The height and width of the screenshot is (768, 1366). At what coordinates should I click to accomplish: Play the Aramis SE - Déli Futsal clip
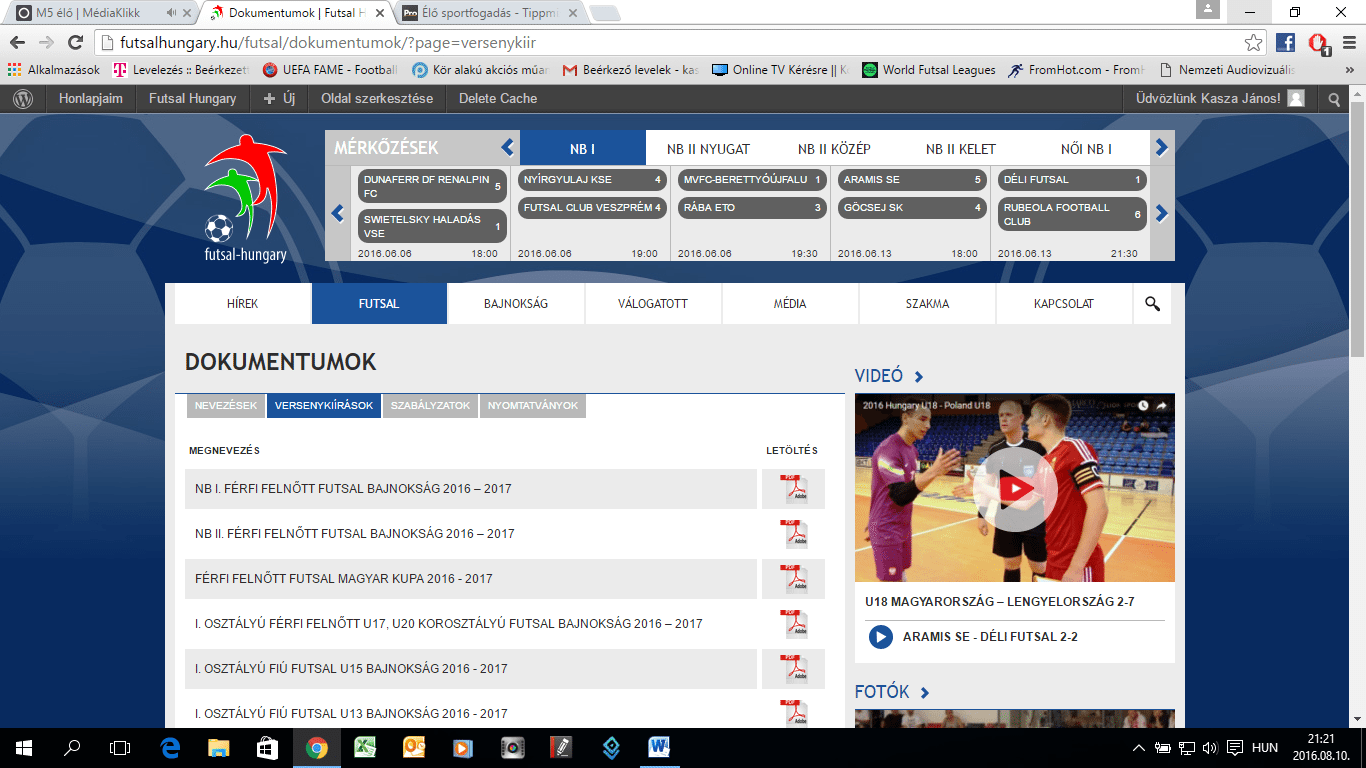click(880, 637)
